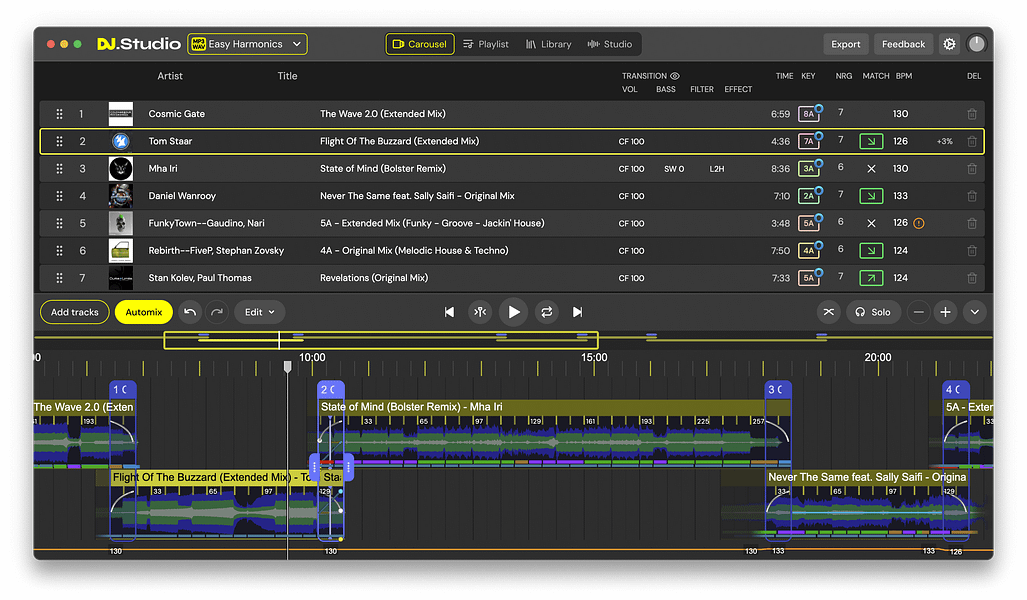
Task: Expand the chevron next to zoom controls
Action: [x=975, y=312]
